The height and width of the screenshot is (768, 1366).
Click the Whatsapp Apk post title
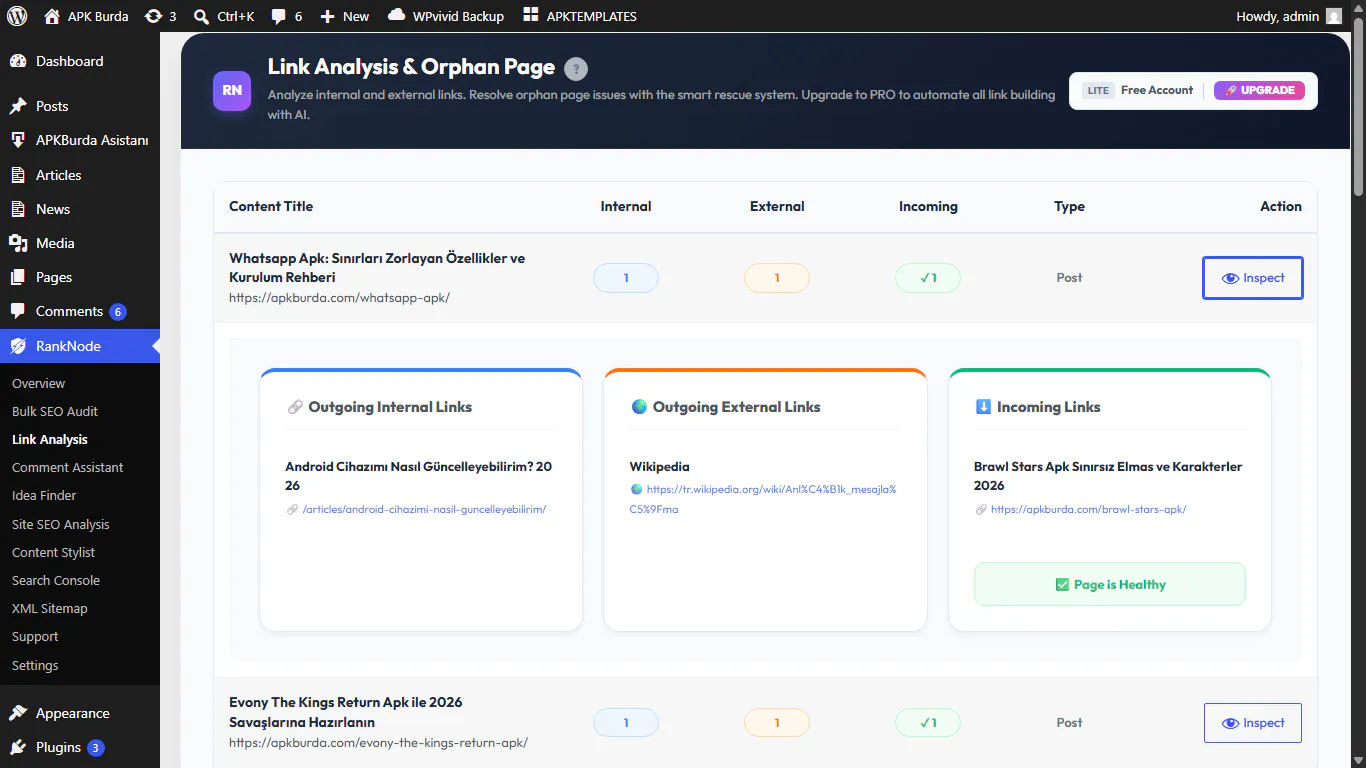point(377,267)
